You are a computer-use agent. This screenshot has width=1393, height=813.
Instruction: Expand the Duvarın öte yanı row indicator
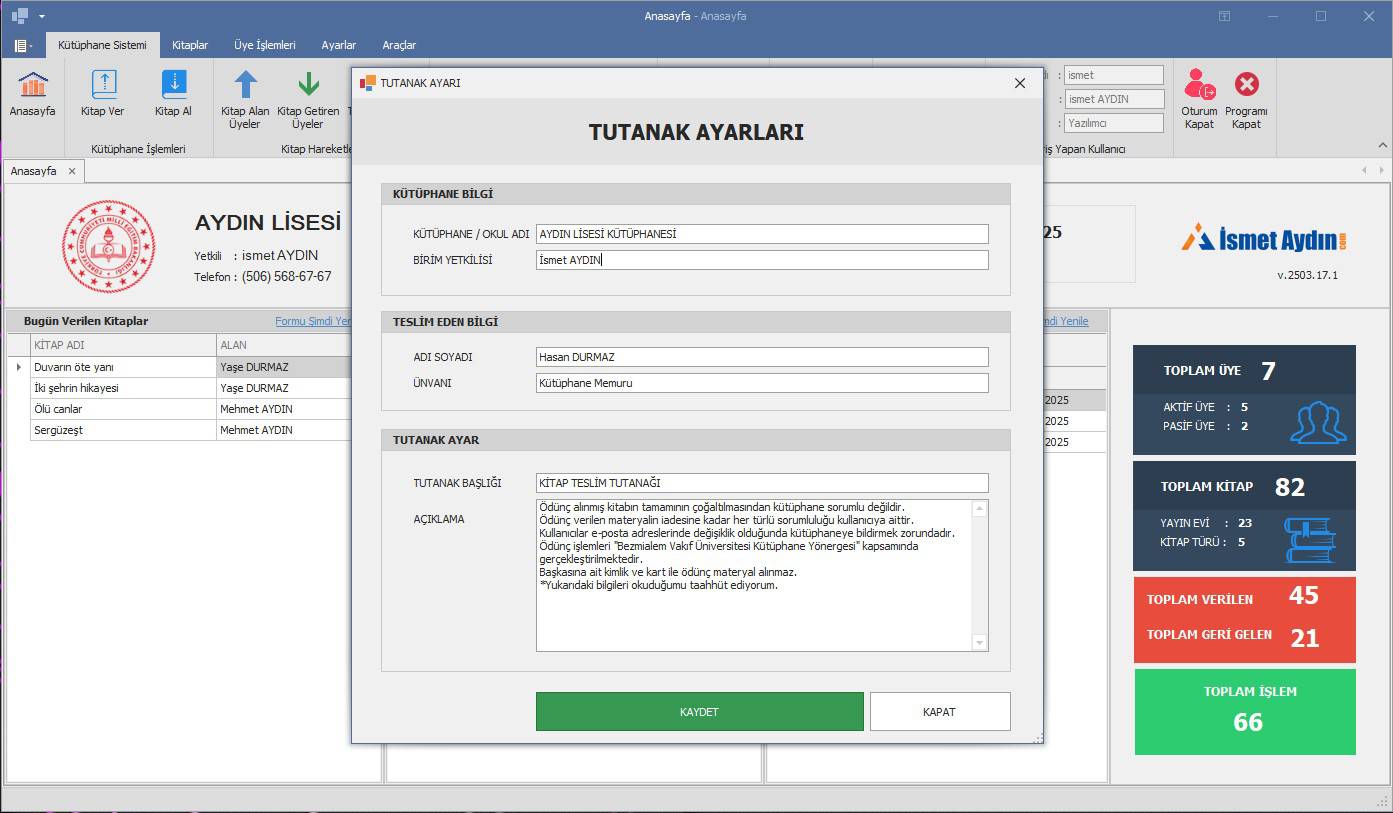tap(18, 367)
